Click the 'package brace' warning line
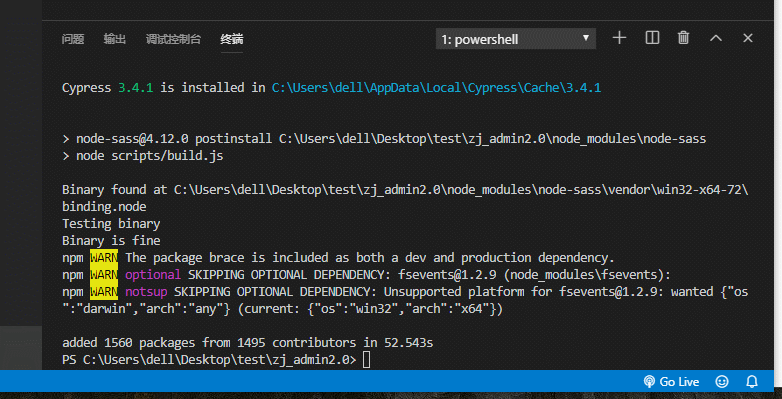This screenshot has height=399, width=782. pyautogui.click(x=339, y=258)
